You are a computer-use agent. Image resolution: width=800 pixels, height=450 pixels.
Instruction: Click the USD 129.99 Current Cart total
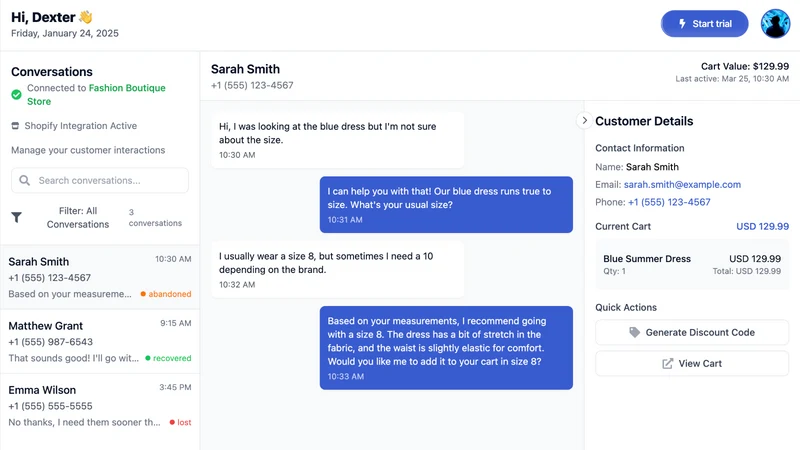762,227
